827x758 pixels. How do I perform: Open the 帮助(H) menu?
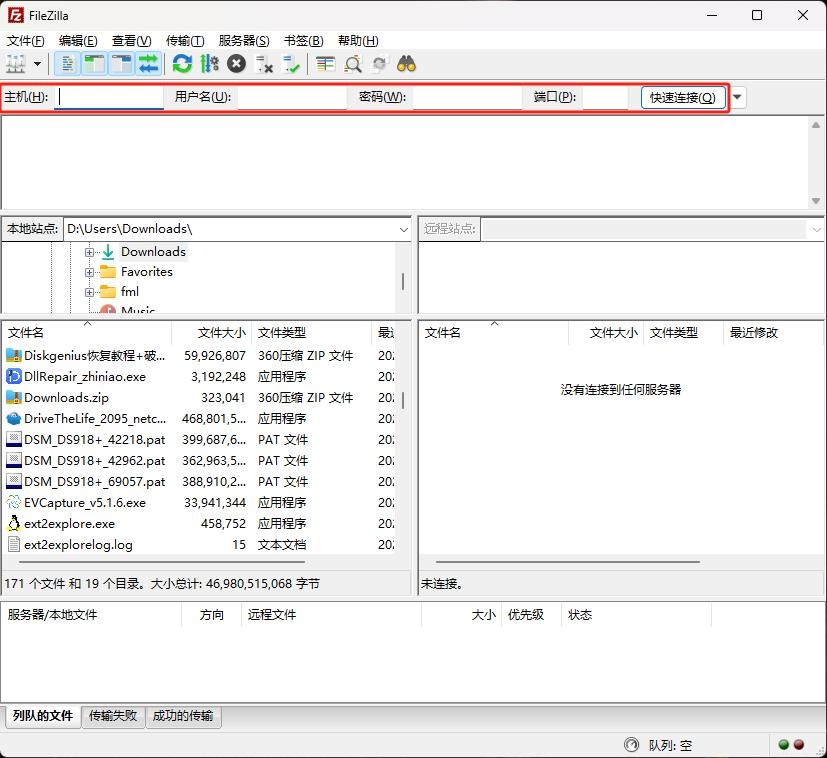coord(358,41)
